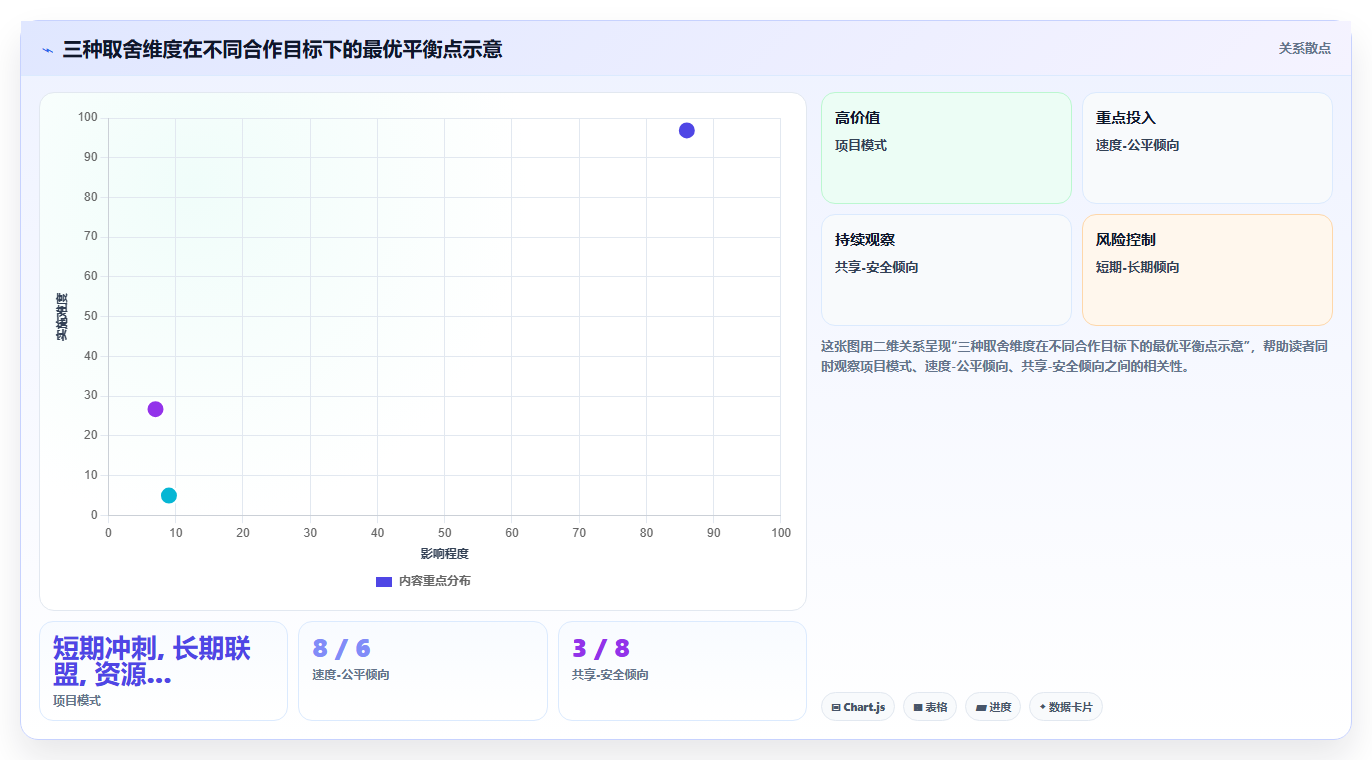
Task: Open the 8 / 6 速度-公平倾向 card
Action: click(422, 671)
